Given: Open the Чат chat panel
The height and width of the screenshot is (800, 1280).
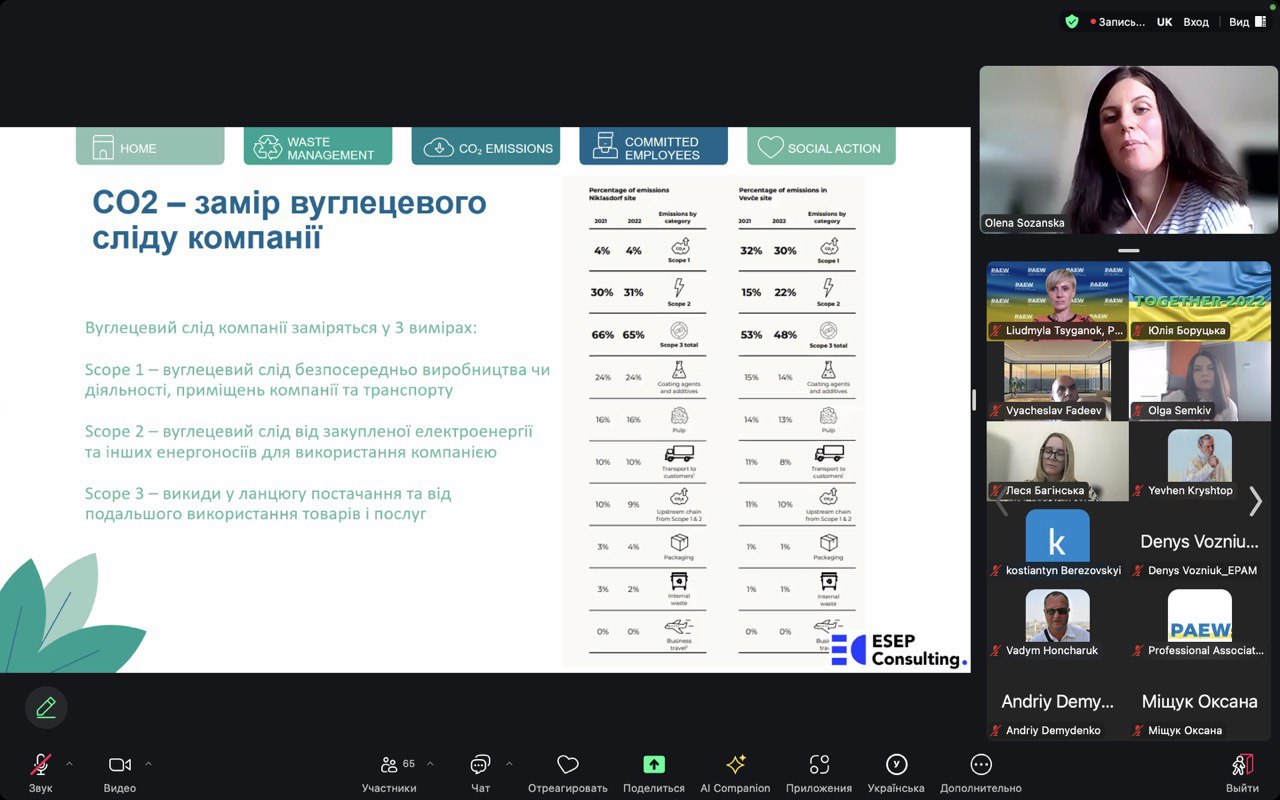Looking at the screenshot, I should pos(480,765).
